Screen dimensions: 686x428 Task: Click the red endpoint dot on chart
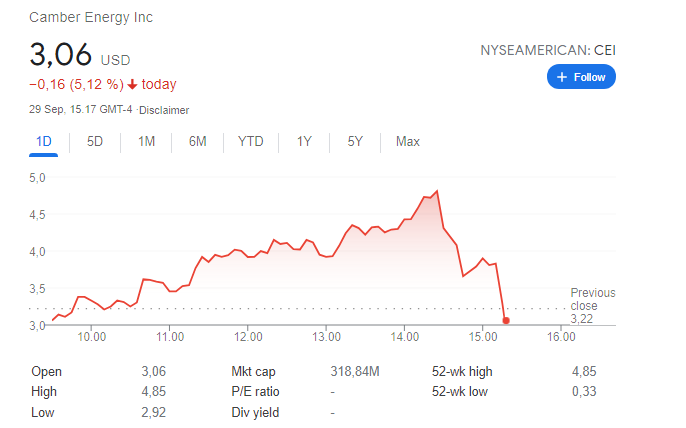click(x=506, y=321)
